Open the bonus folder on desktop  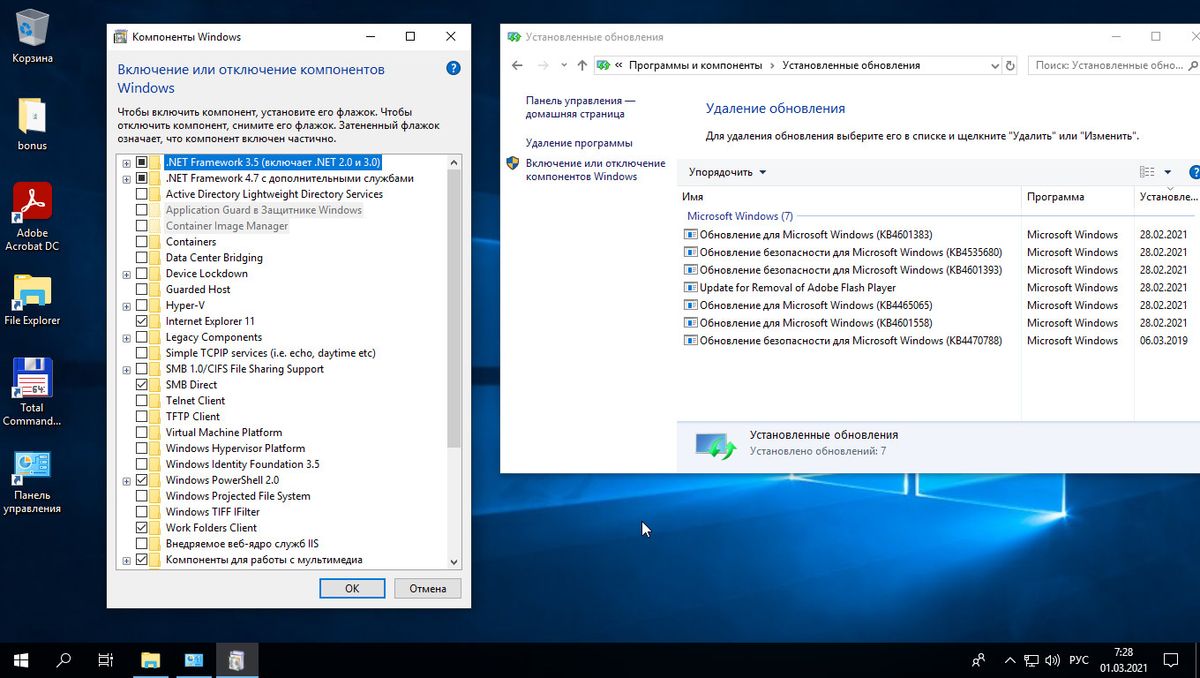pyautogui.click(x=32, y=124)
